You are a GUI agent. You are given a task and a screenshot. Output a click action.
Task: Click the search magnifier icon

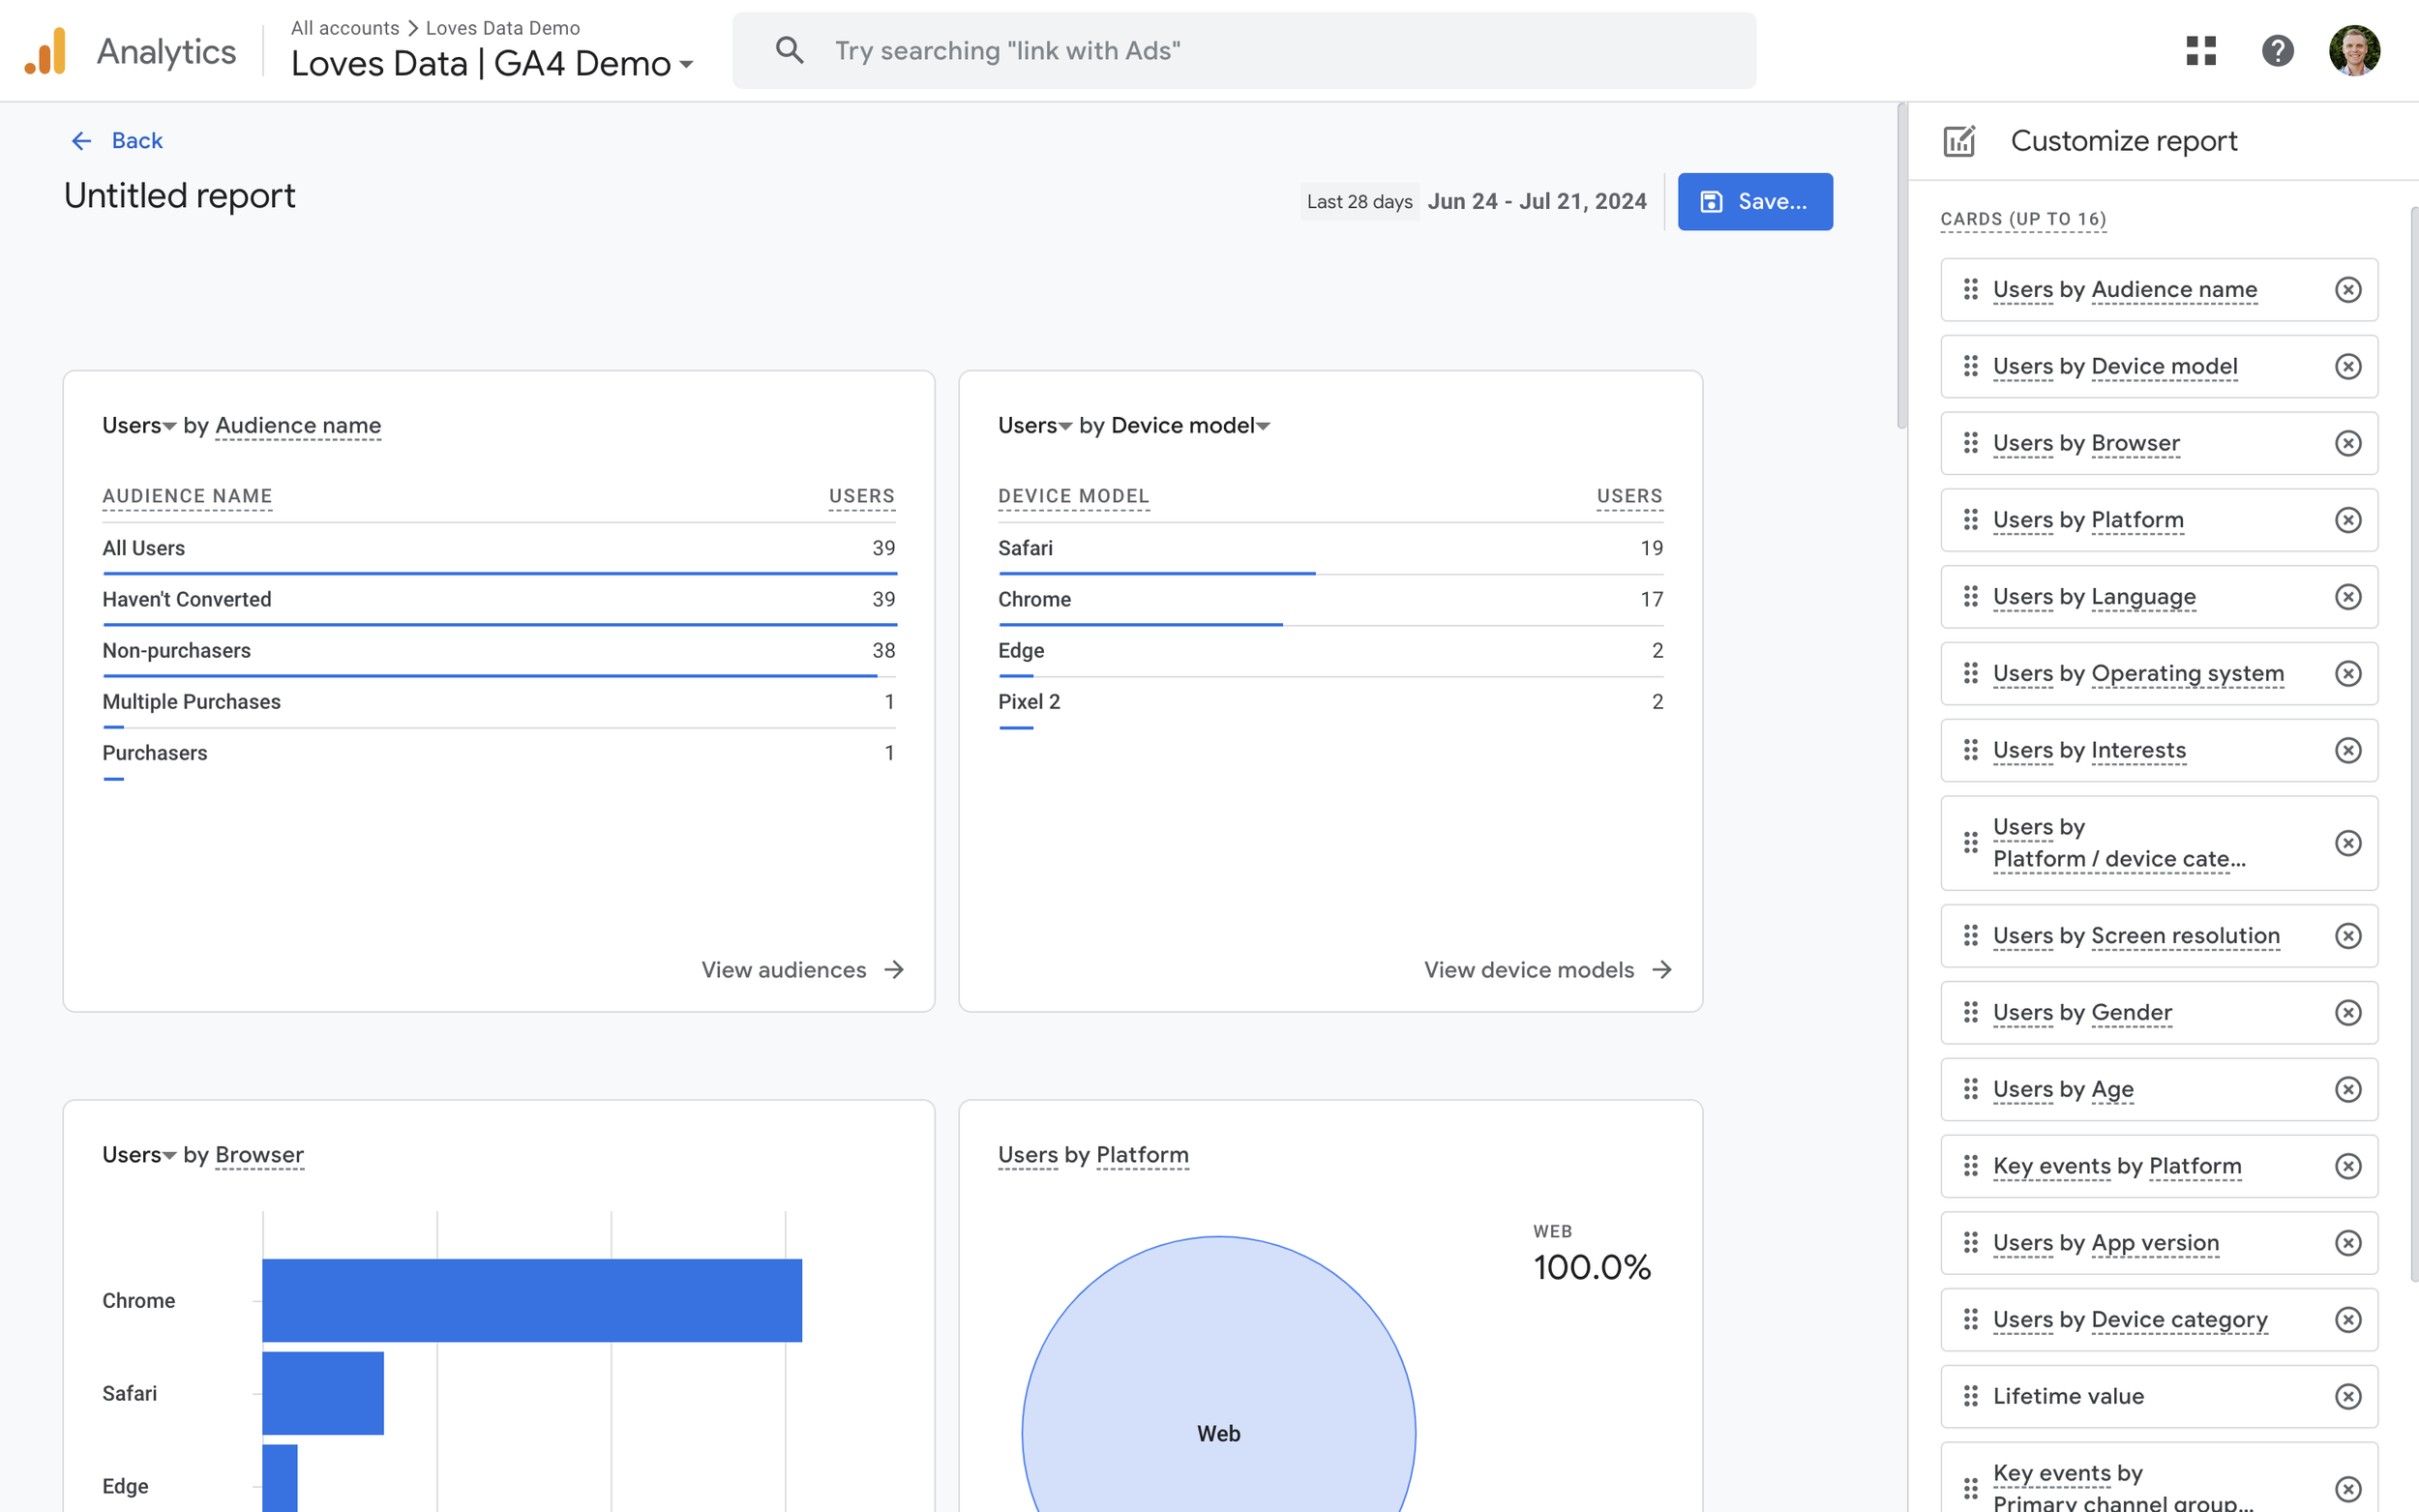pyautogui.click(x=789, y=50)
